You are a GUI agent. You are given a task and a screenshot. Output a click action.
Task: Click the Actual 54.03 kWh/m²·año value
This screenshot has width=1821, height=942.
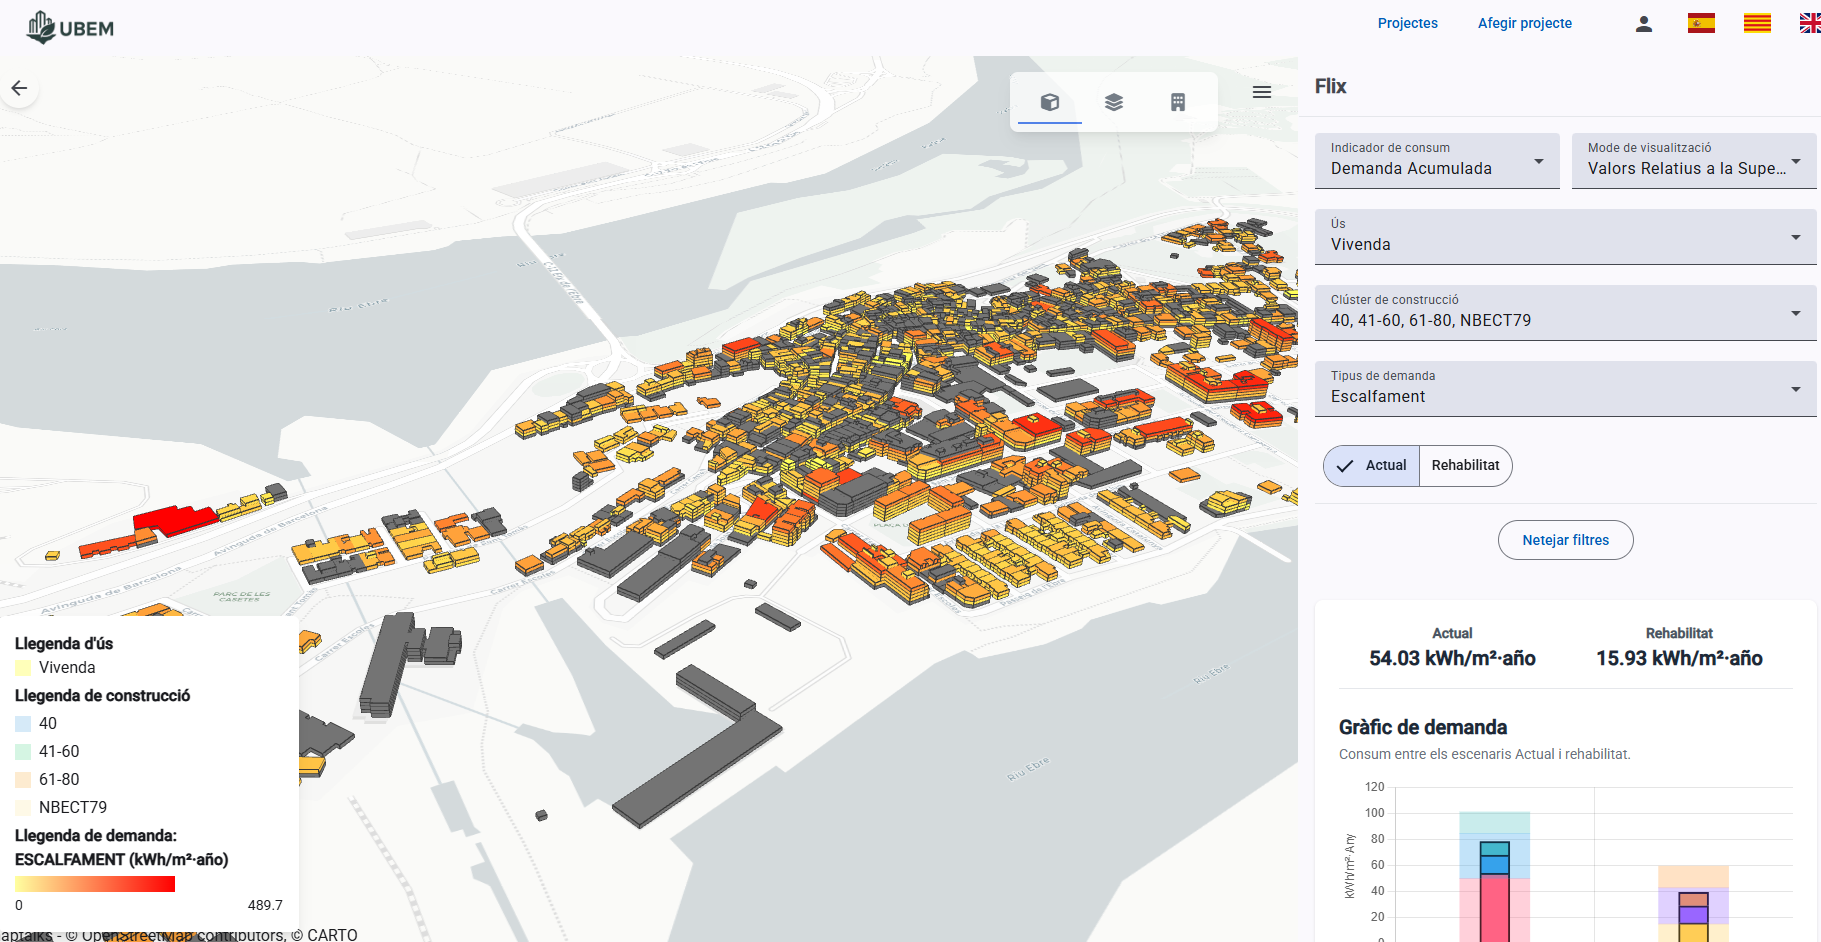pyautogui.click(x=1452, y=658)
